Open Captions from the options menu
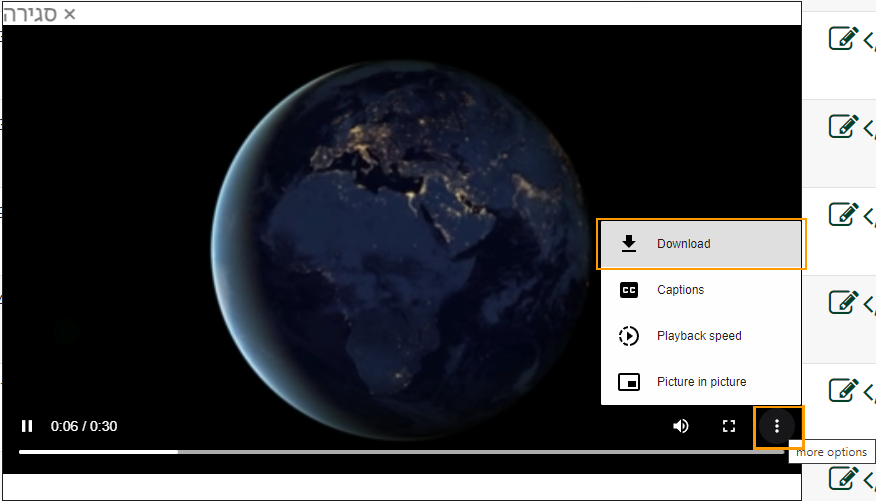Image resolution: width=876 pixels, height=501 pixels. point(700,290)
